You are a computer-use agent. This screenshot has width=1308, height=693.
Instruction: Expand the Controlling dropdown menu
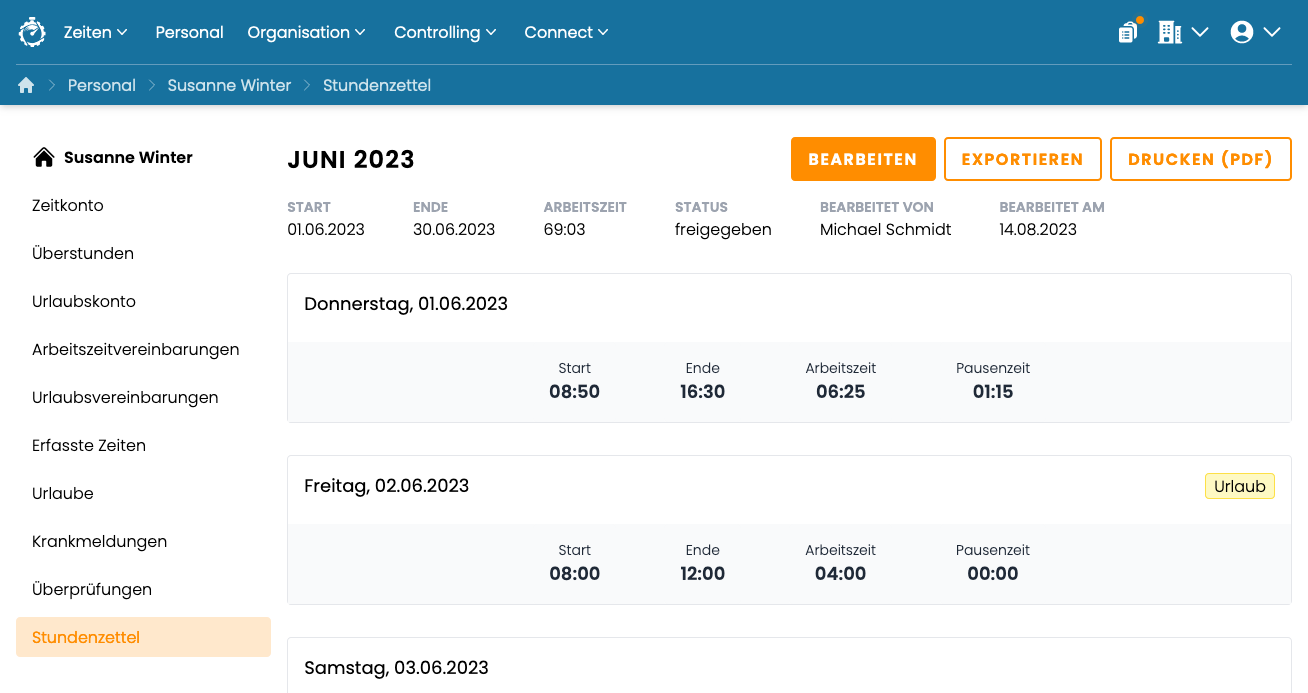coord(446,32)
